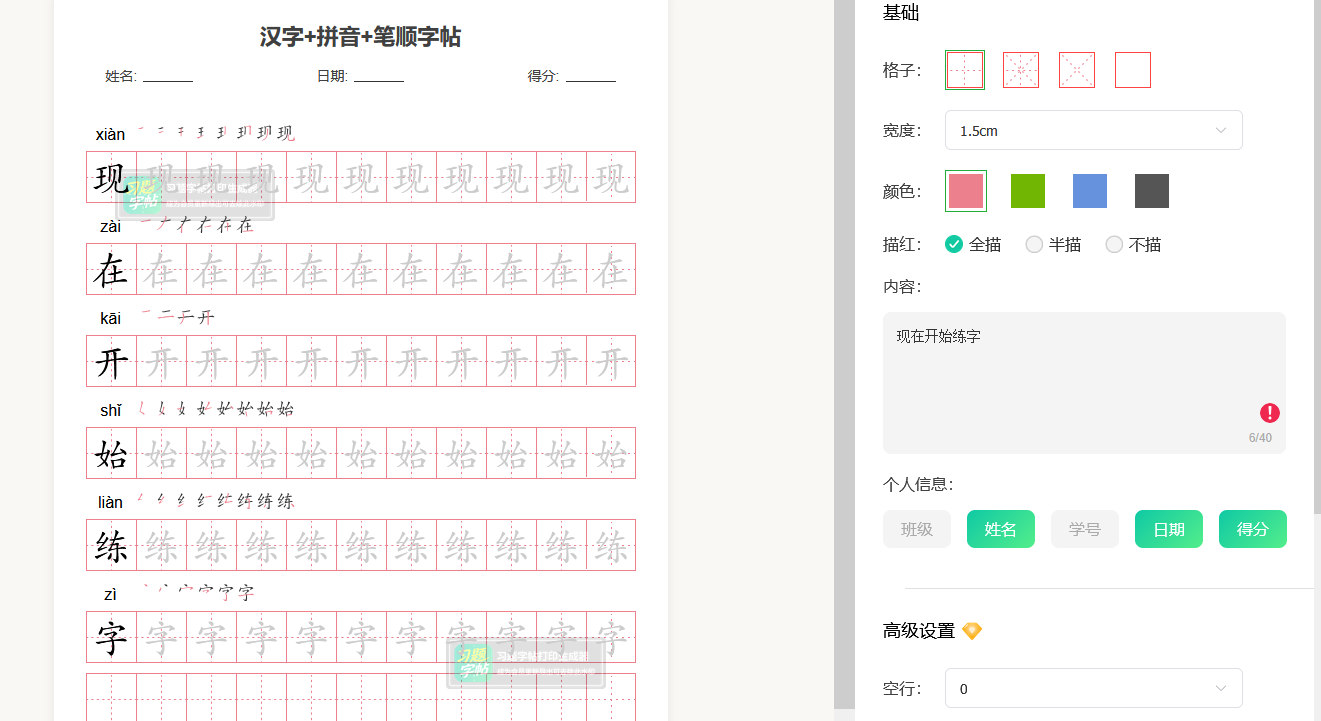Click the pinyin label liàn
Screen dimensions: 1321x721
(111, 502)
